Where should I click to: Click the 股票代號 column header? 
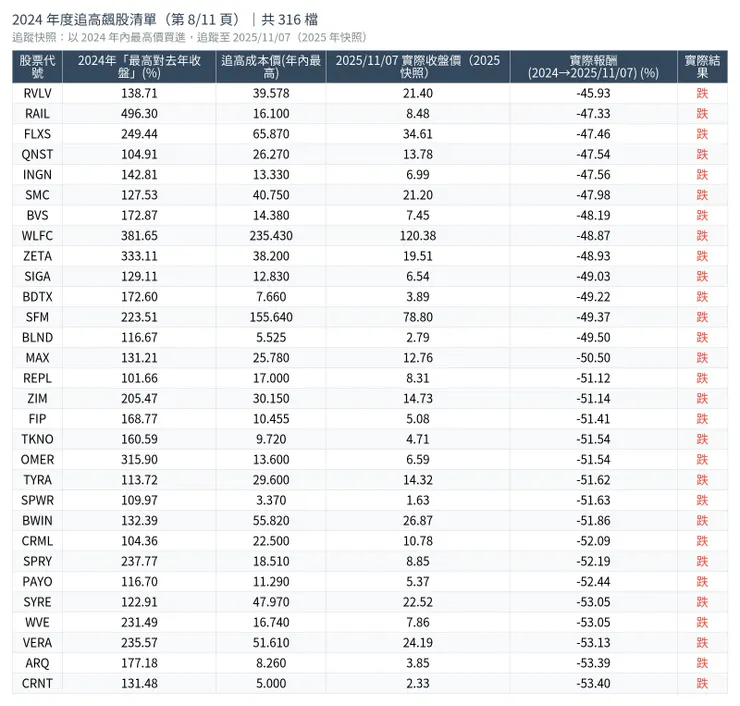[38, 67]
